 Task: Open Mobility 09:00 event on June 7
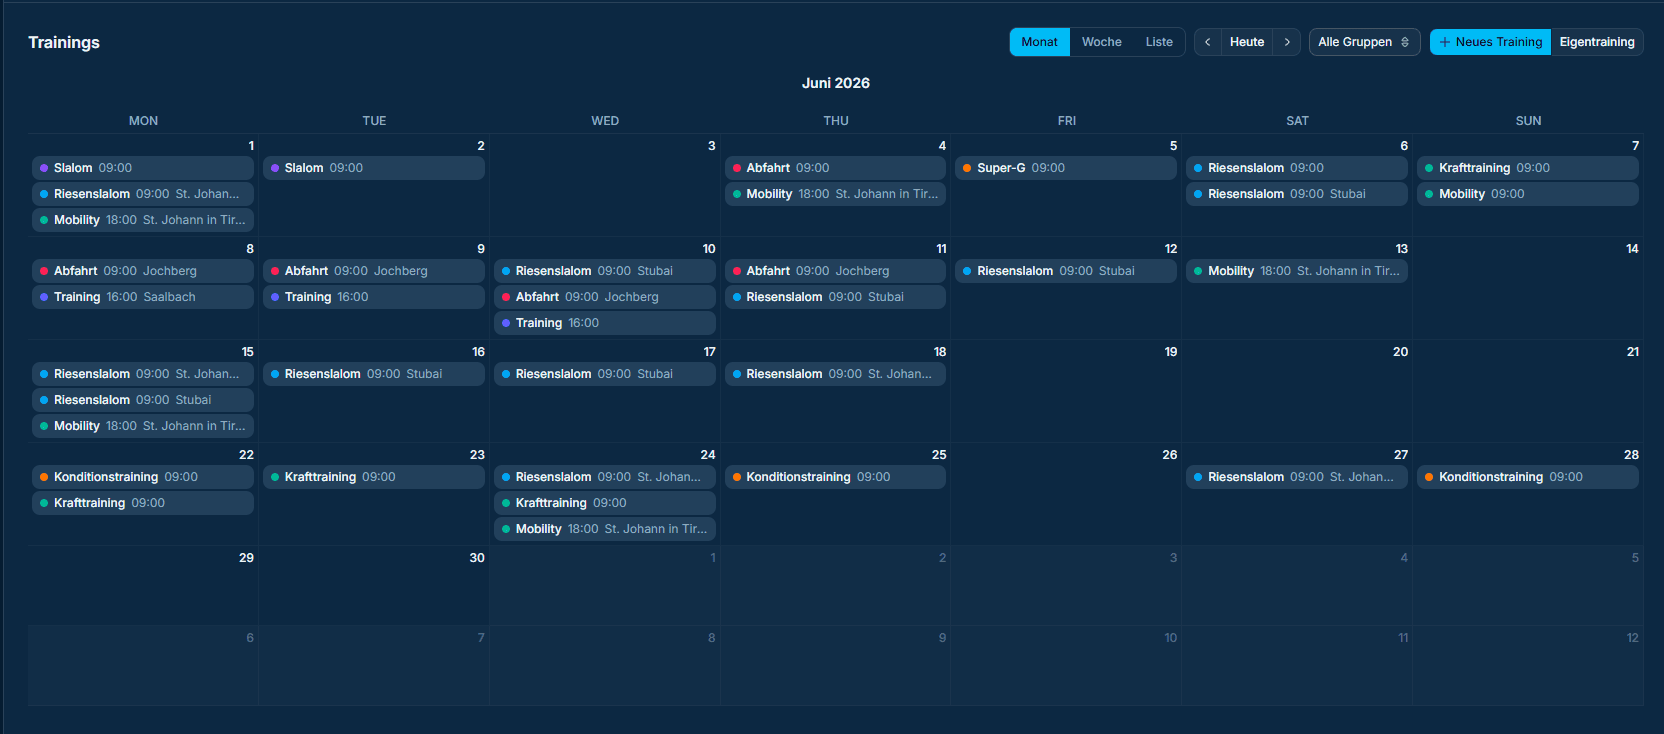pyautogui.click(x=1528, y=194)
